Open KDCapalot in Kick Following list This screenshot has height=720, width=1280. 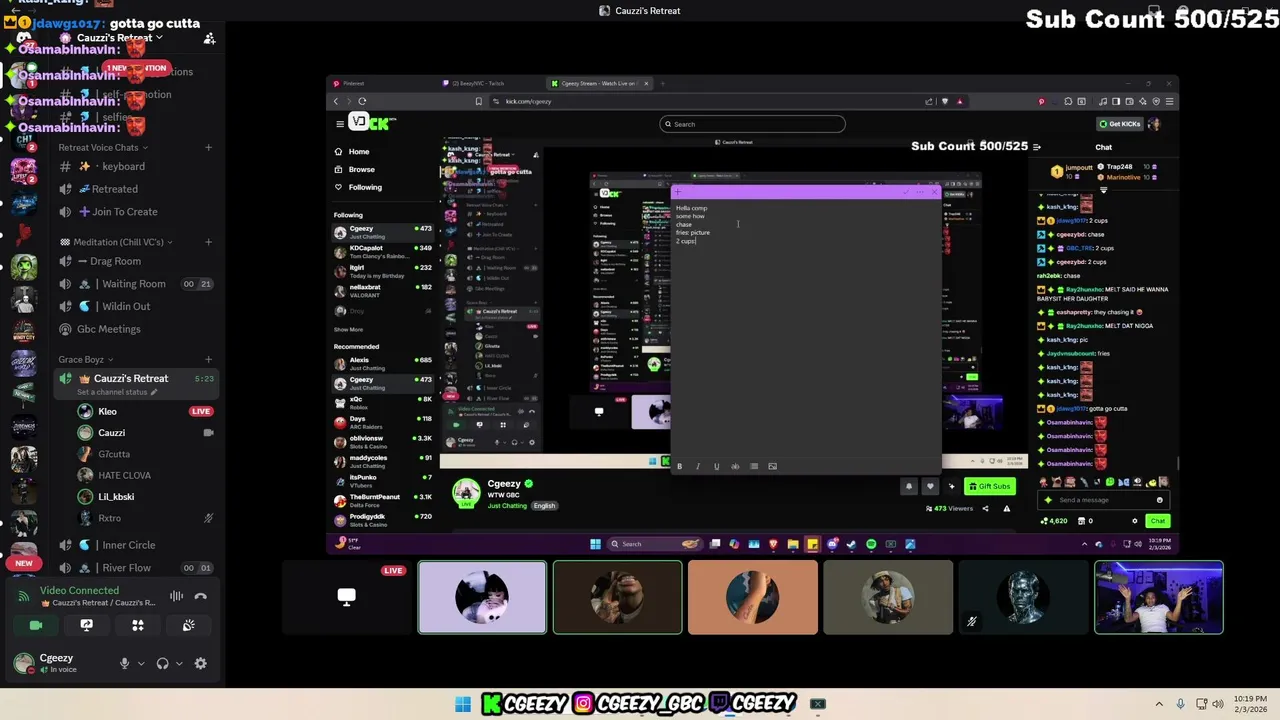click(x=384, y=251)
